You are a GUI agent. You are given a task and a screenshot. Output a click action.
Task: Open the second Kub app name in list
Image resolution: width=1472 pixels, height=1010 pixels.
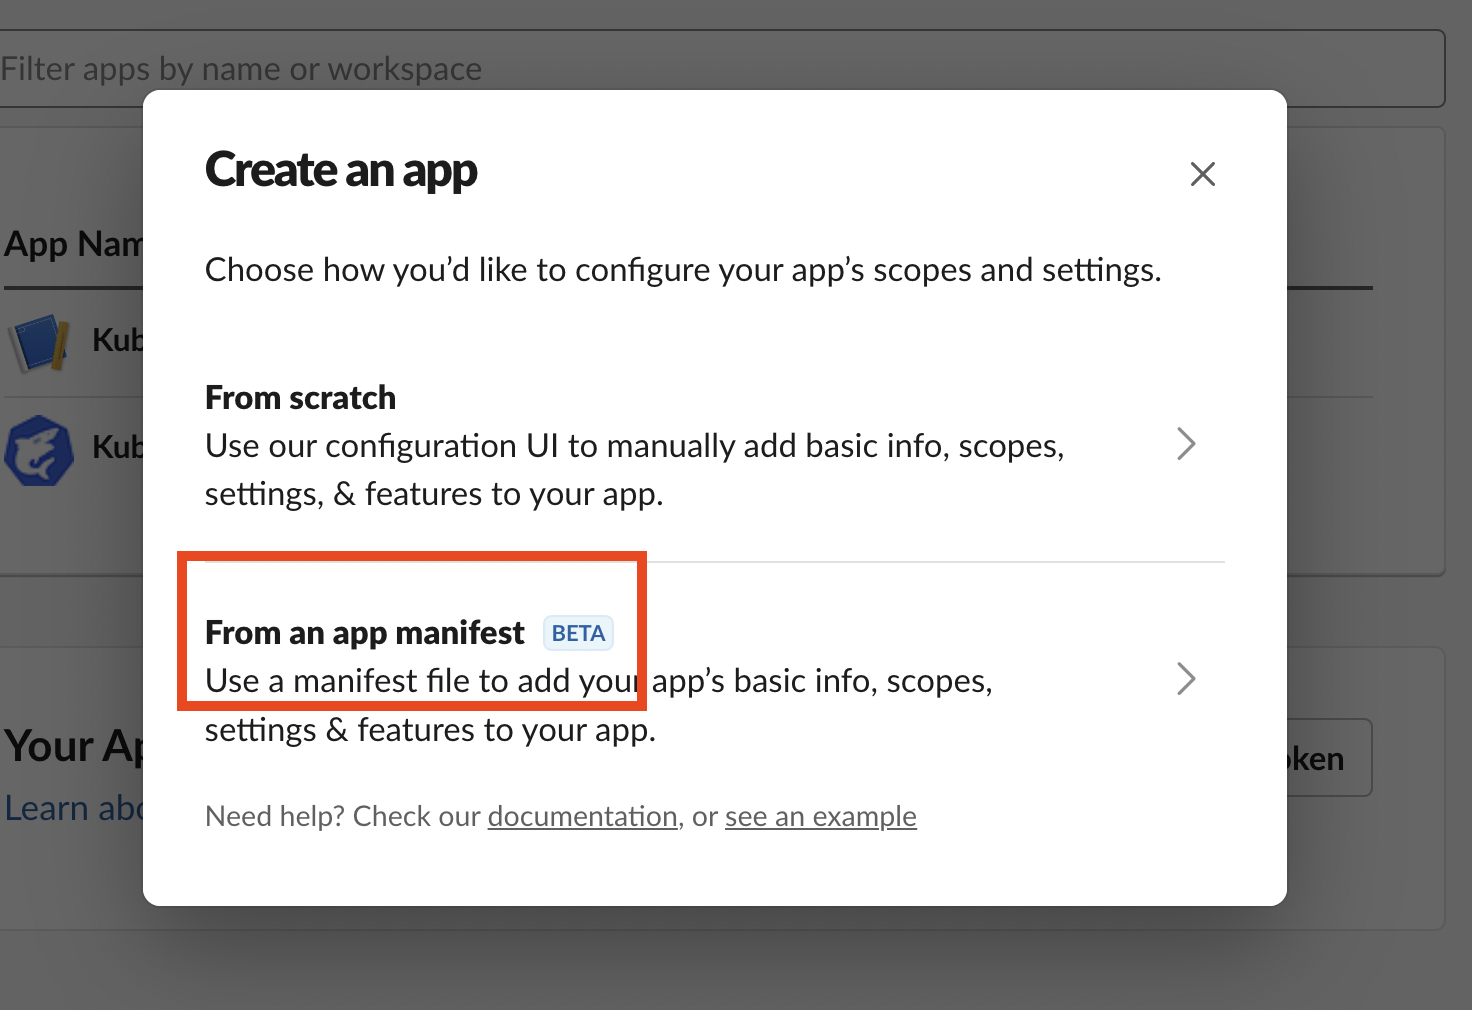[117, 447]
